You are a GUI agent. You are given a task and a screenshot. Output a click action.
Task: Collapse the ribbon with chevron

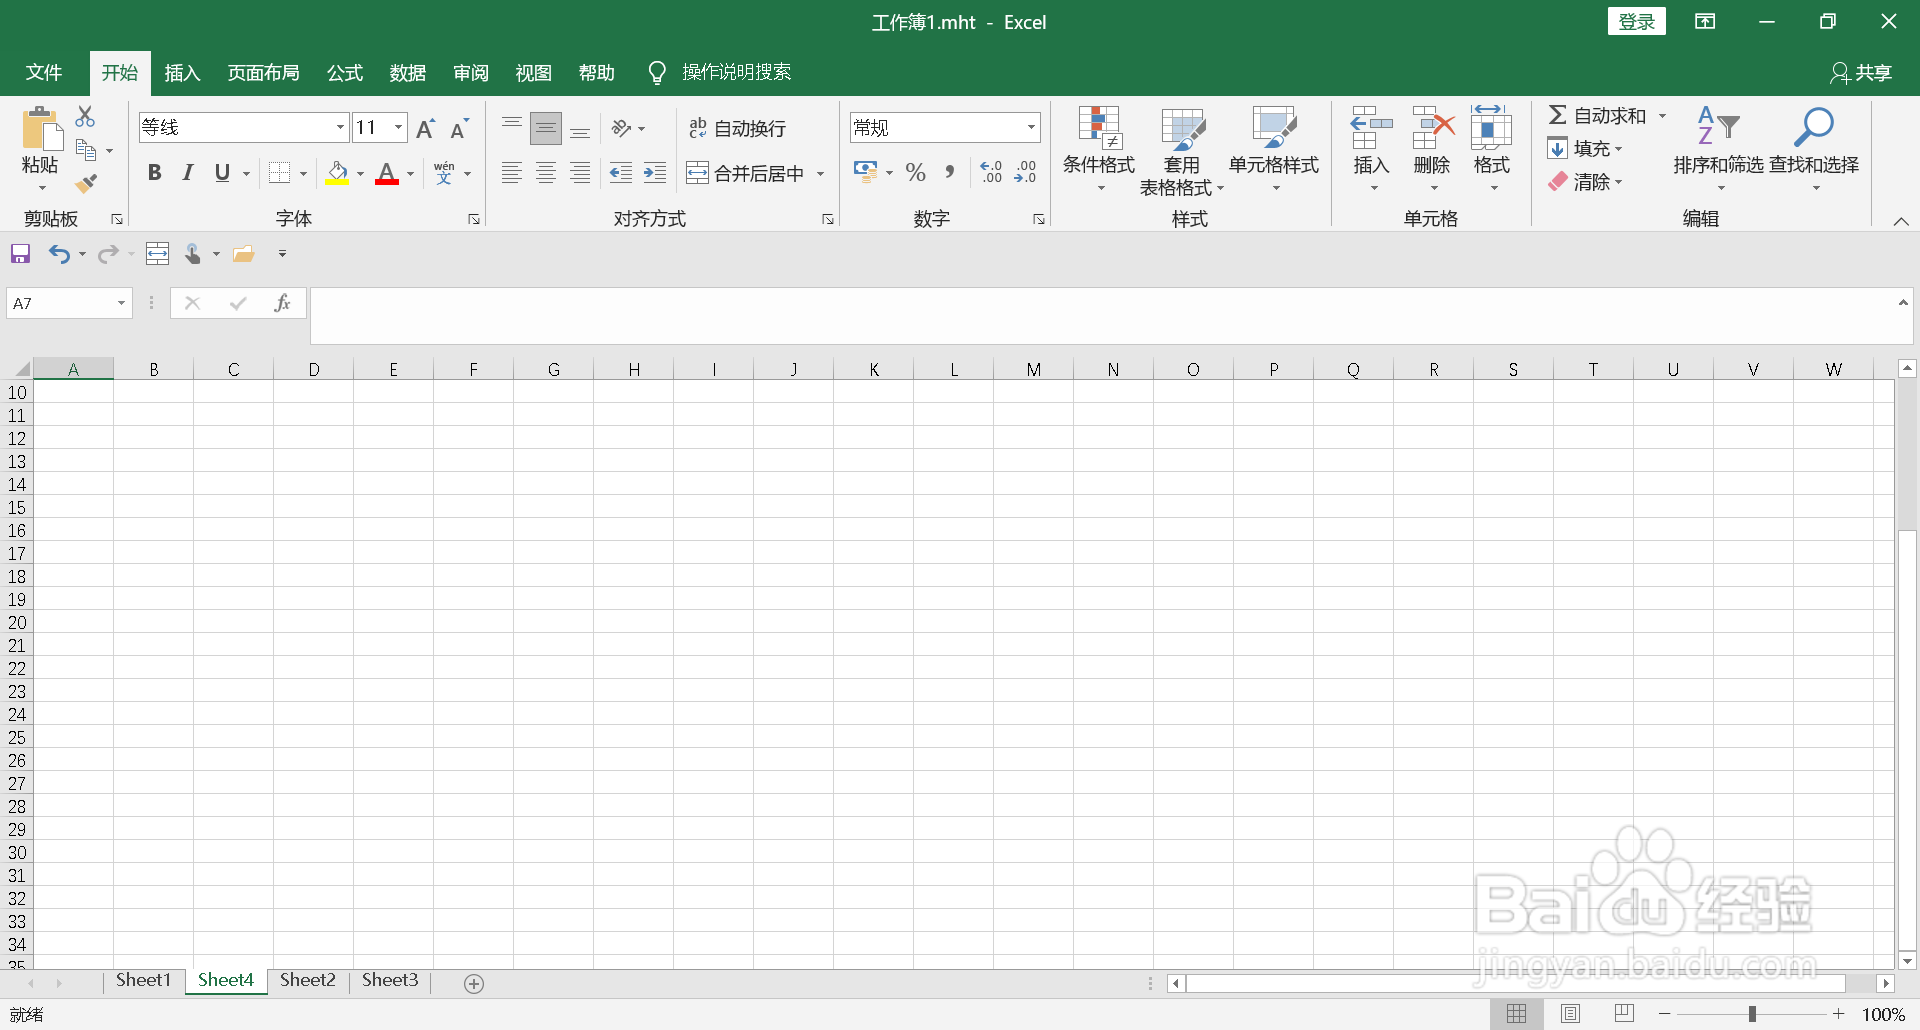click(1901, 221)
